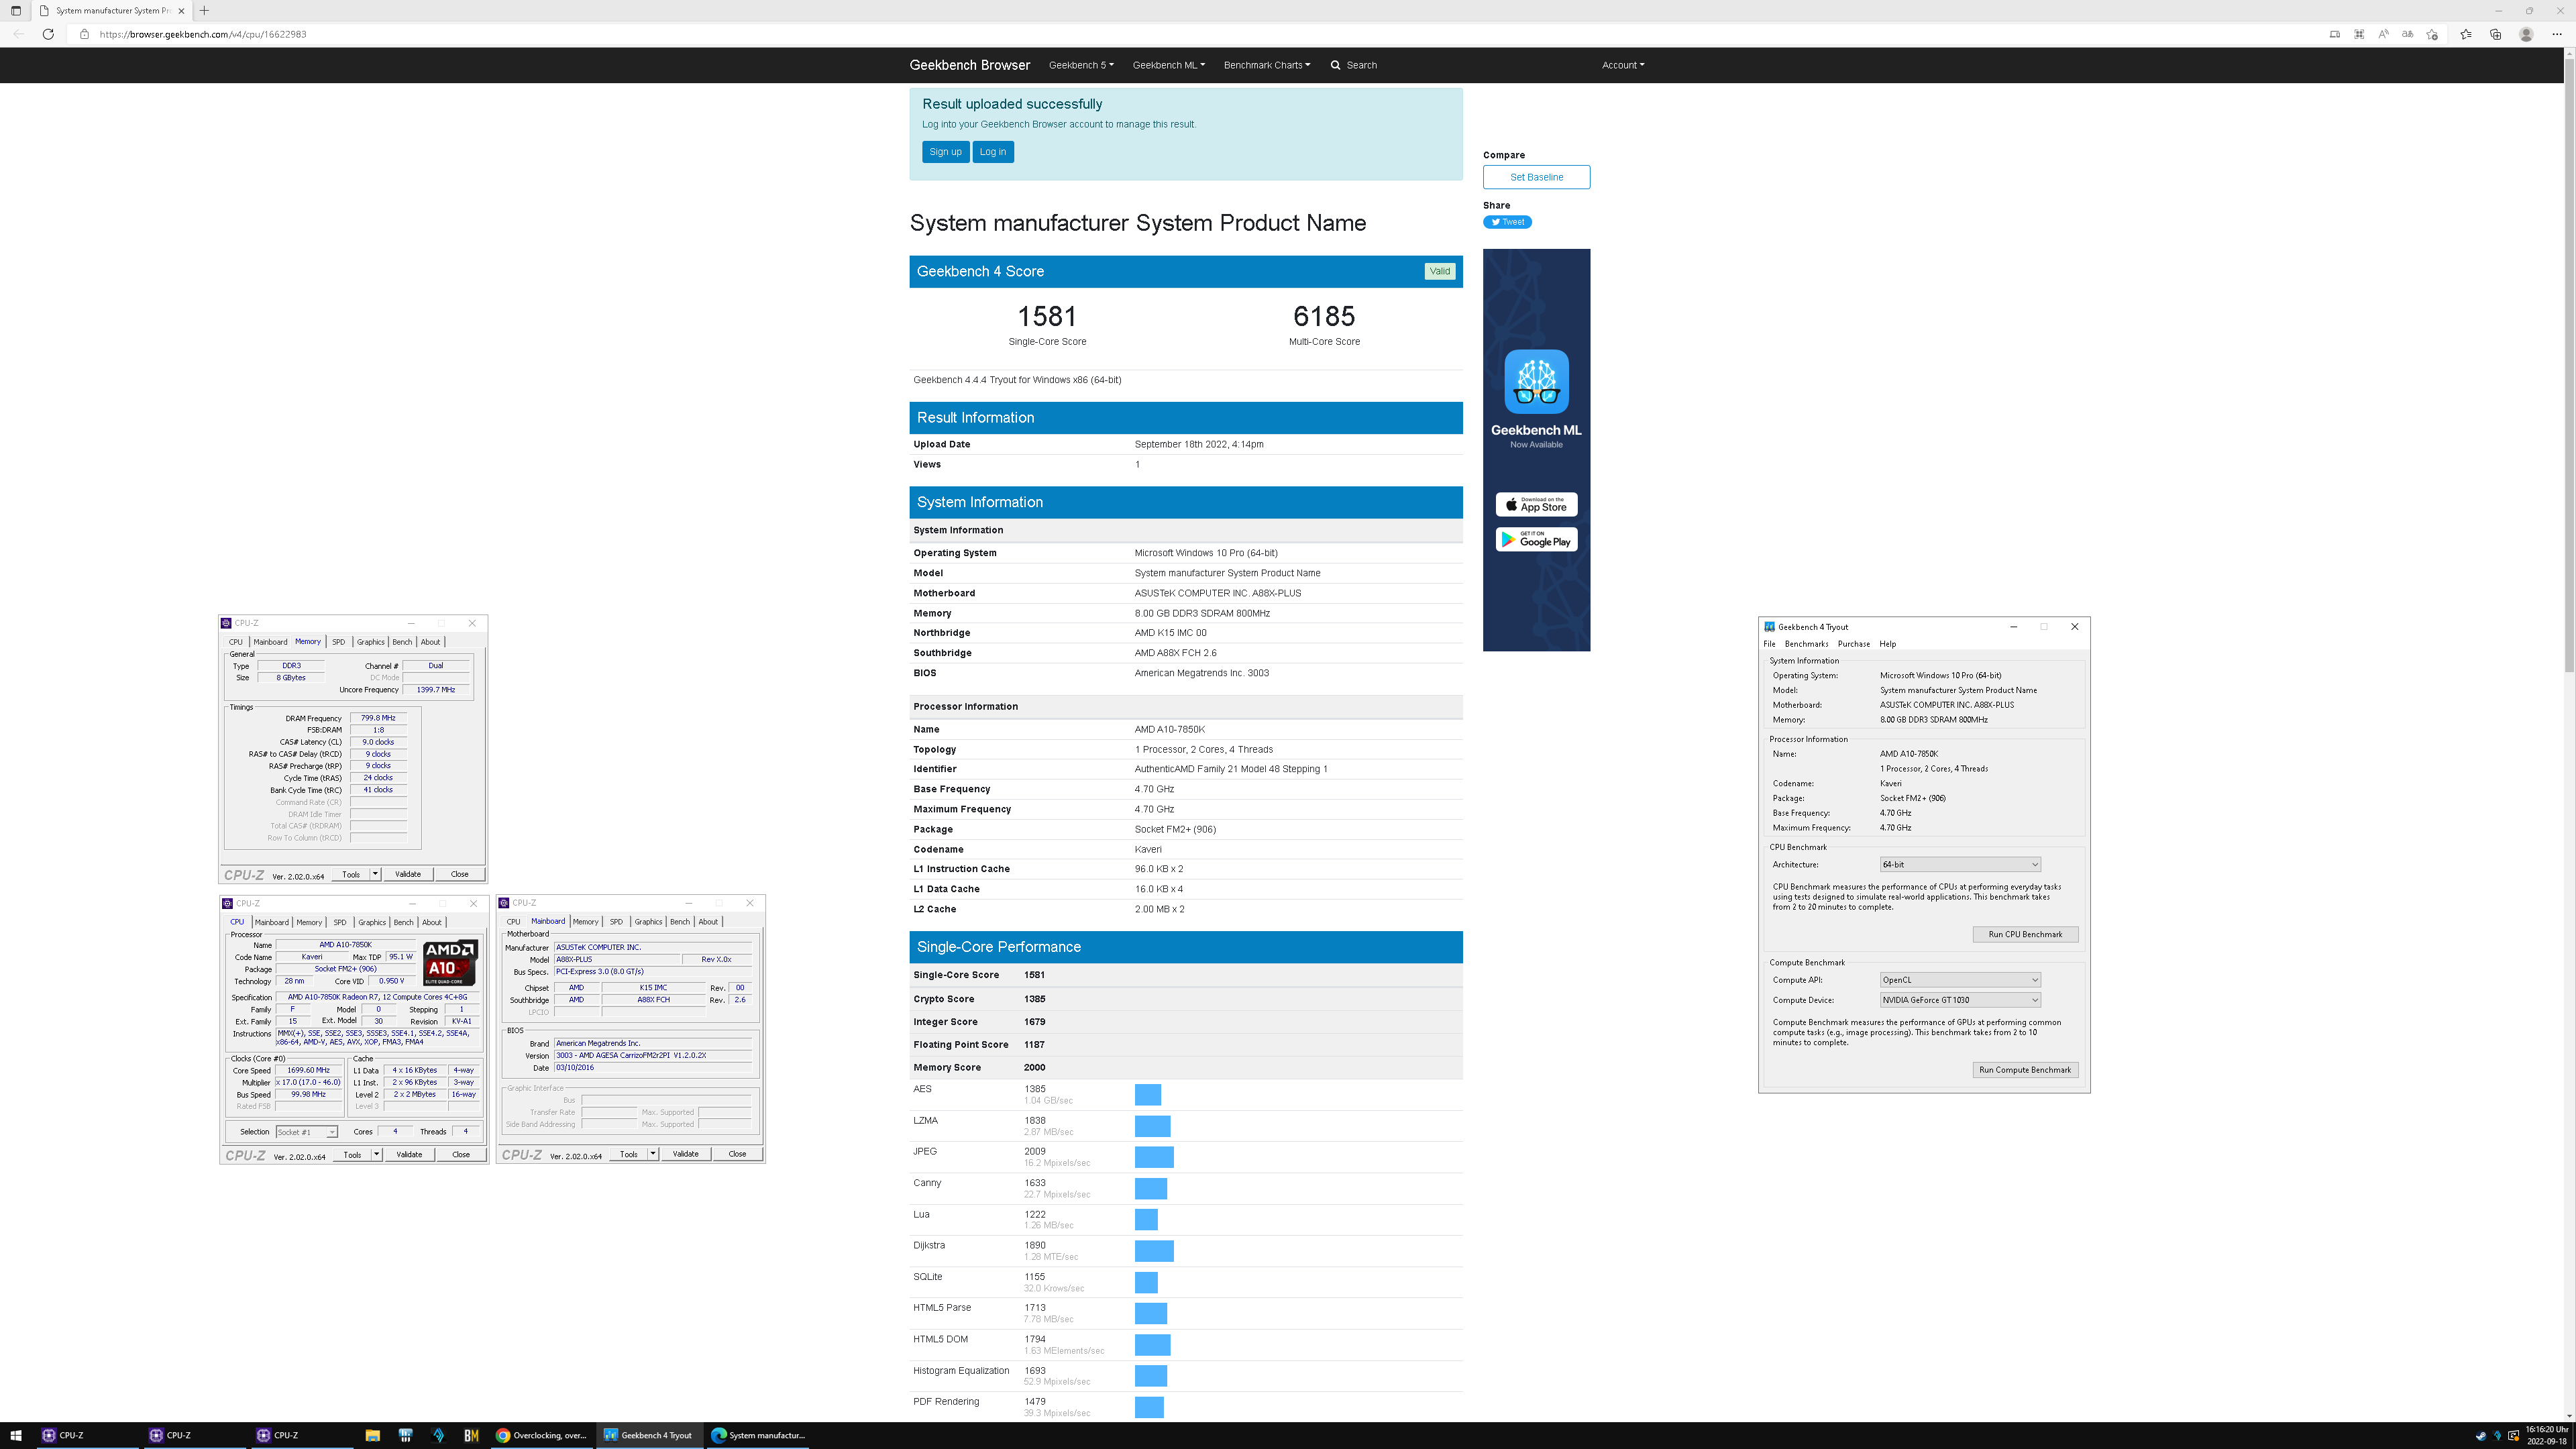Click the send-to-devices icon in address bar

coord(2335,34)
